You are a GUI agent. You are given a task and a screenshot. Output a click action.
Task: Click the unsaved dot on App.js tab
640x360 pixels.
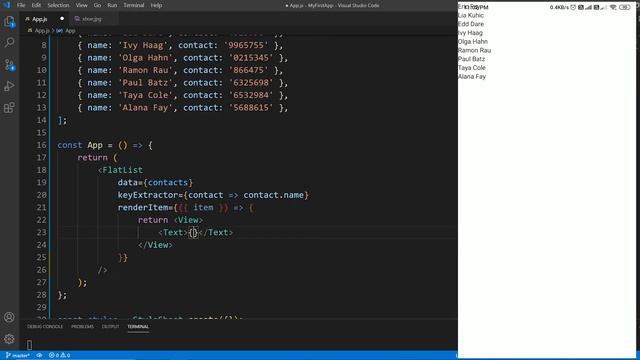pyautogui.click(x=62, y=18)
